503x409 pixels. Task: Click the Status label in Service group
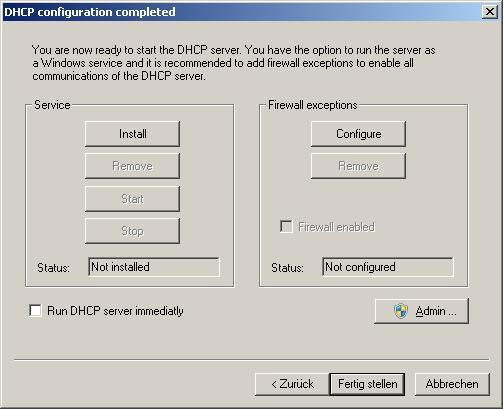[53, 268]
